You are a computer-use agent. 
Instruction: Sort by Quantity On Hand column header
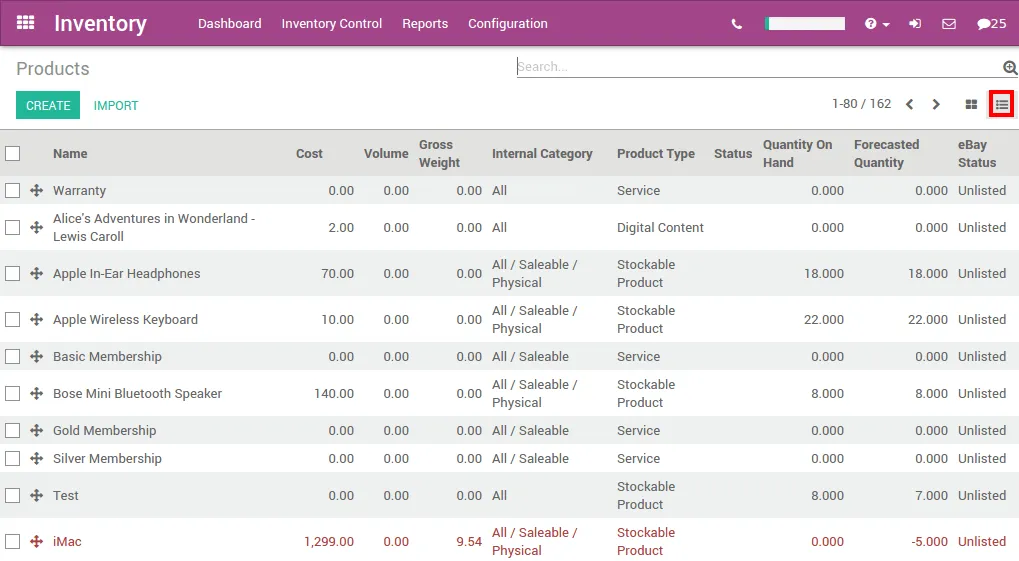pos(797,154)
